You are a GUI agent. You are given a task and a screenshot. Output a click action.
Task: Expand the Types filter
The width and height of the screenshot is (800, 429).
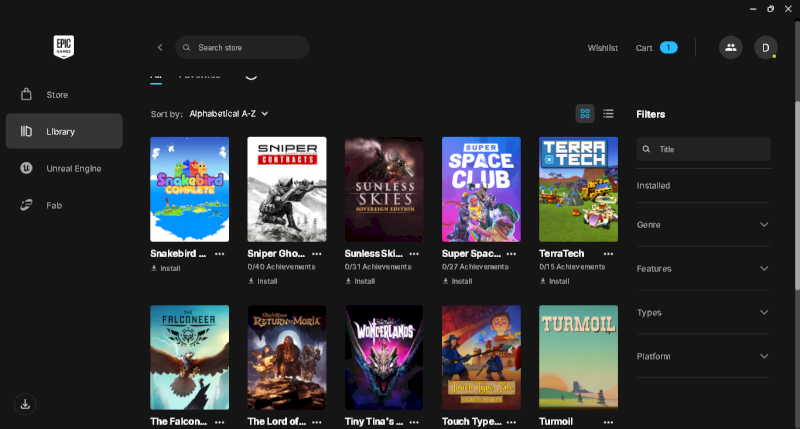click(x=703, y=312)
